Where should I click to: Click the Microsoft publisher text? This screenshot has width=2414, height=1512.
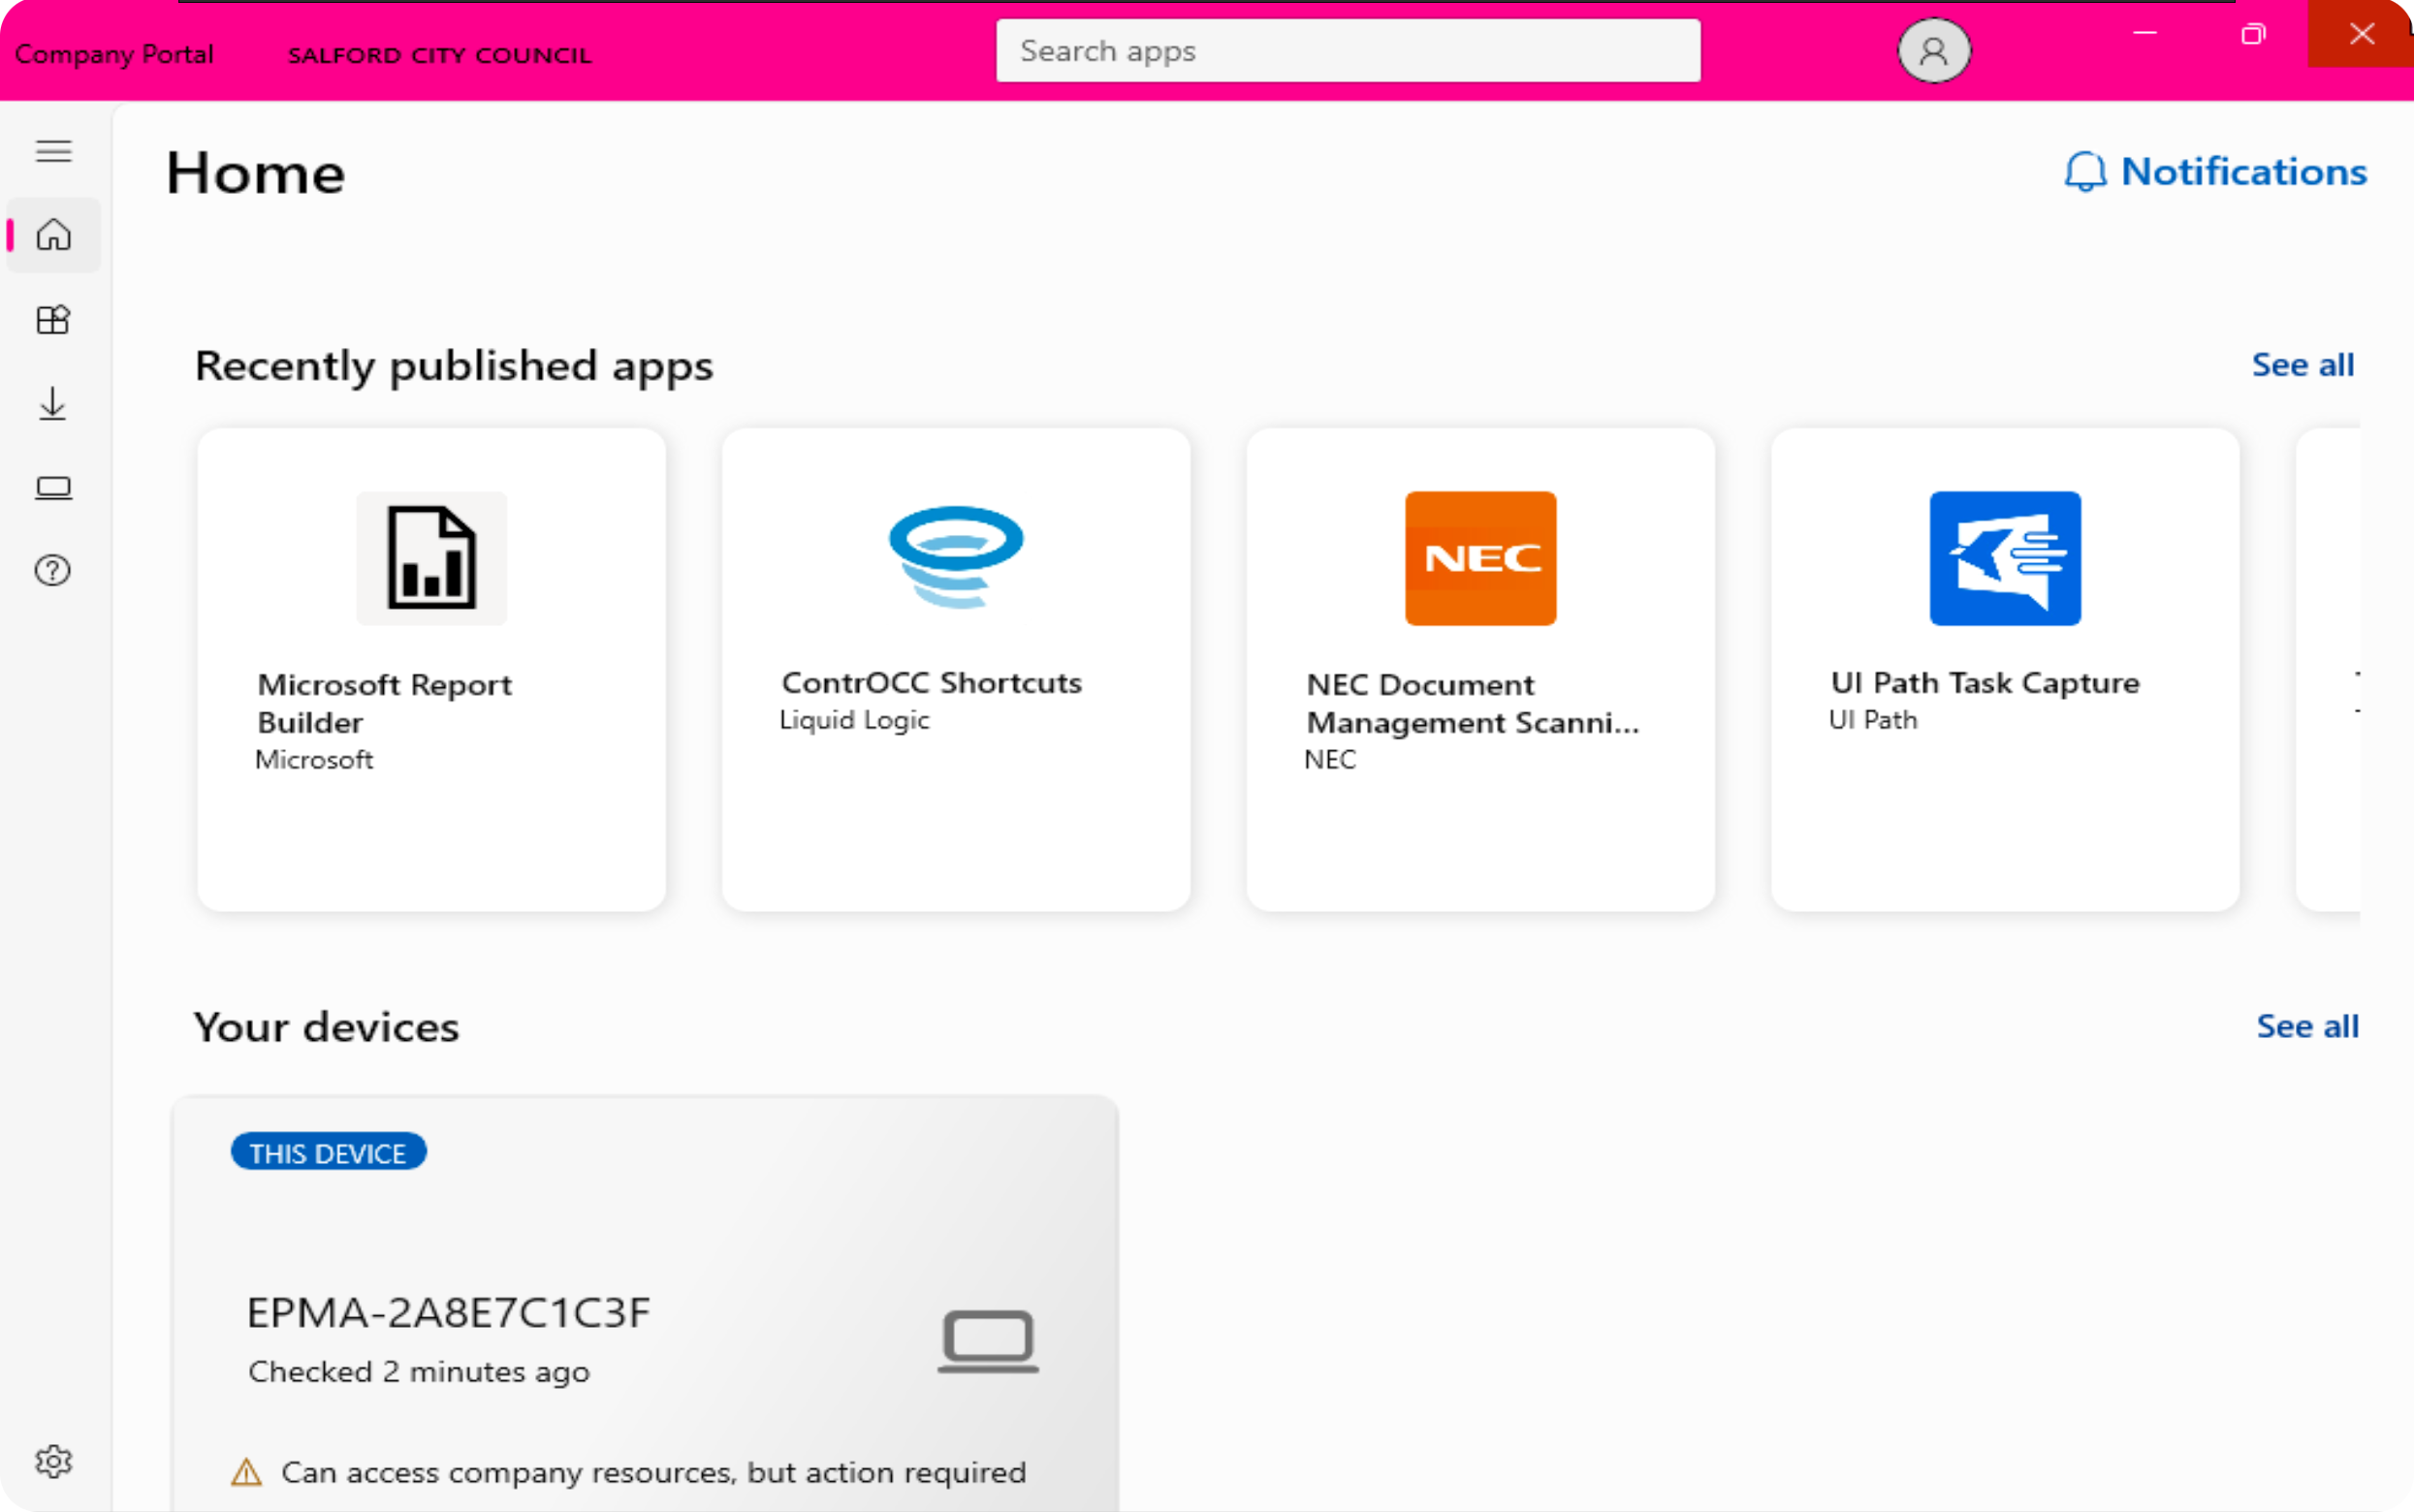(314, 760)
